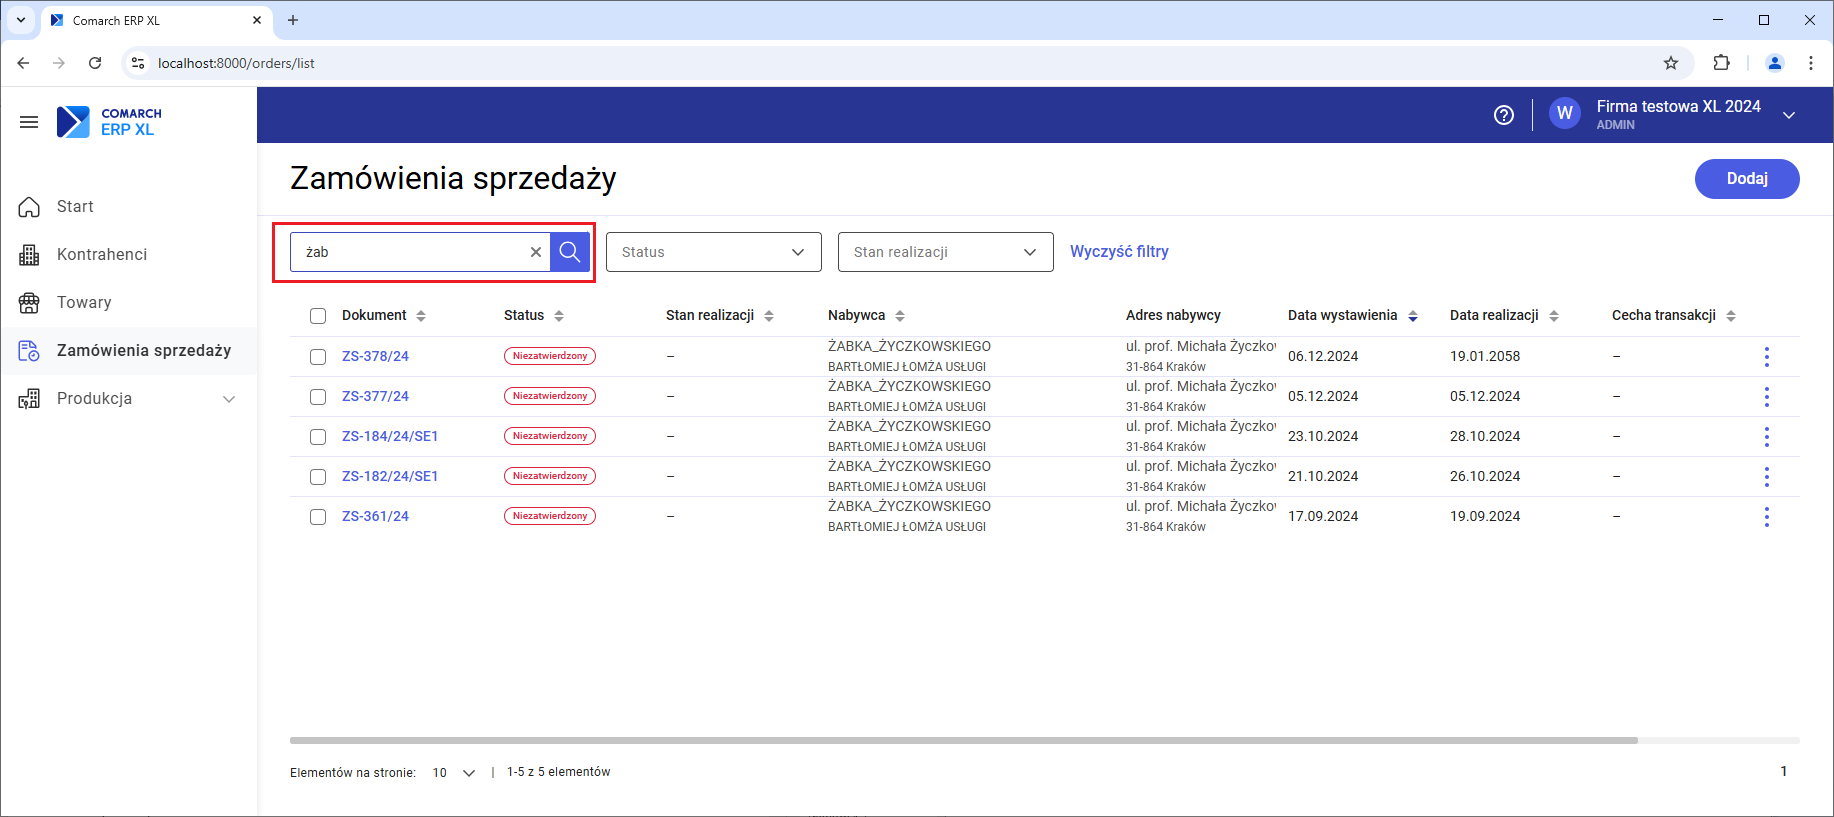Image resolution: width=1834 pixels, height=817 pixels.
Task: Open row actions for ZS-184/24/SE1
Action: (1767, 437)
